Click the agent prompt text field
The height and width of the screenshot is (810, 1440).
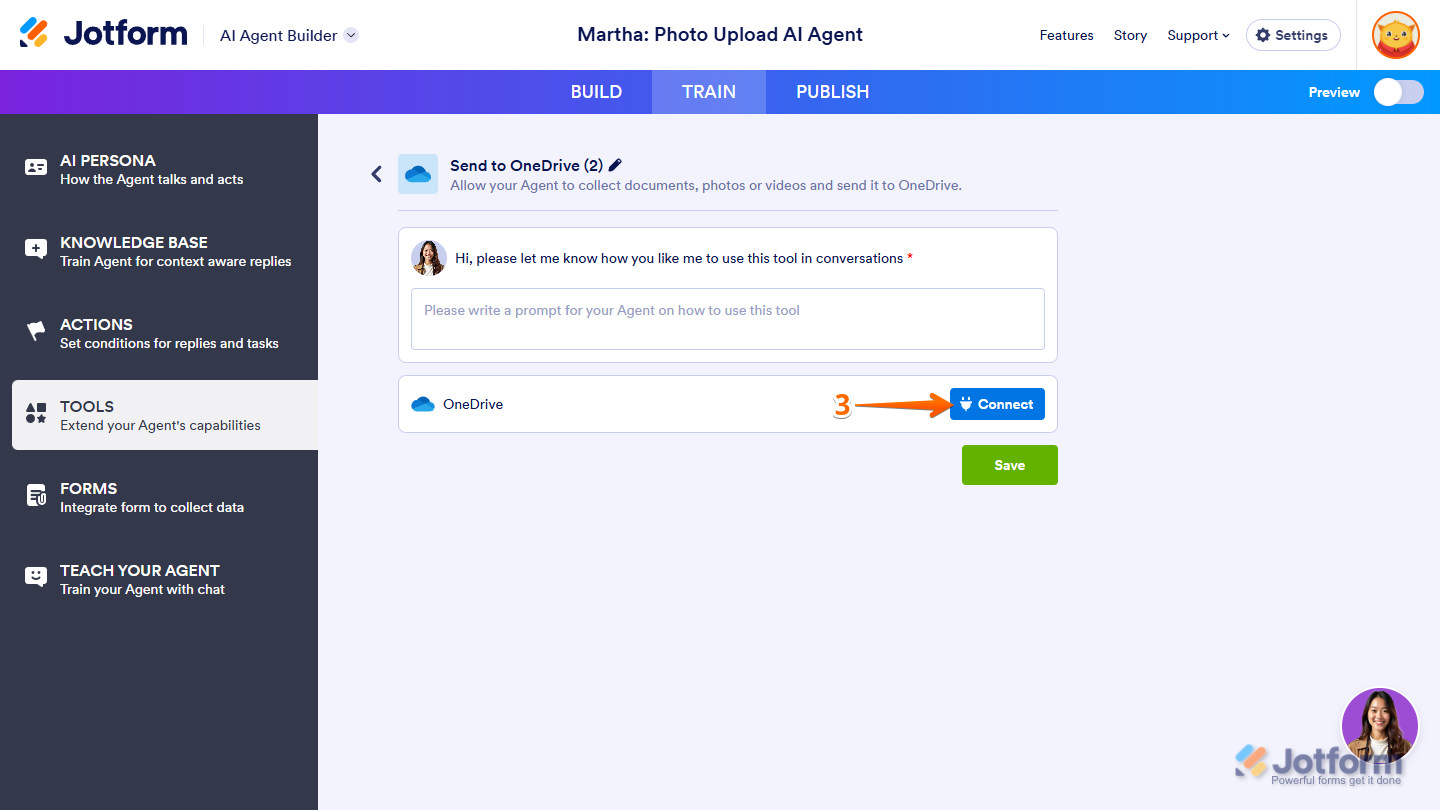point(728,319)
